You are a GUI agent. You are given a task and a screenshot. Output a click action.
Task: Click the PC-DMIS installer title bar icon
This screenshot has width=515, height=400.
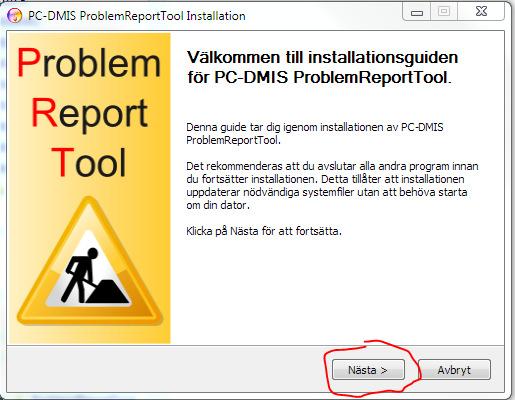point(14,16)
